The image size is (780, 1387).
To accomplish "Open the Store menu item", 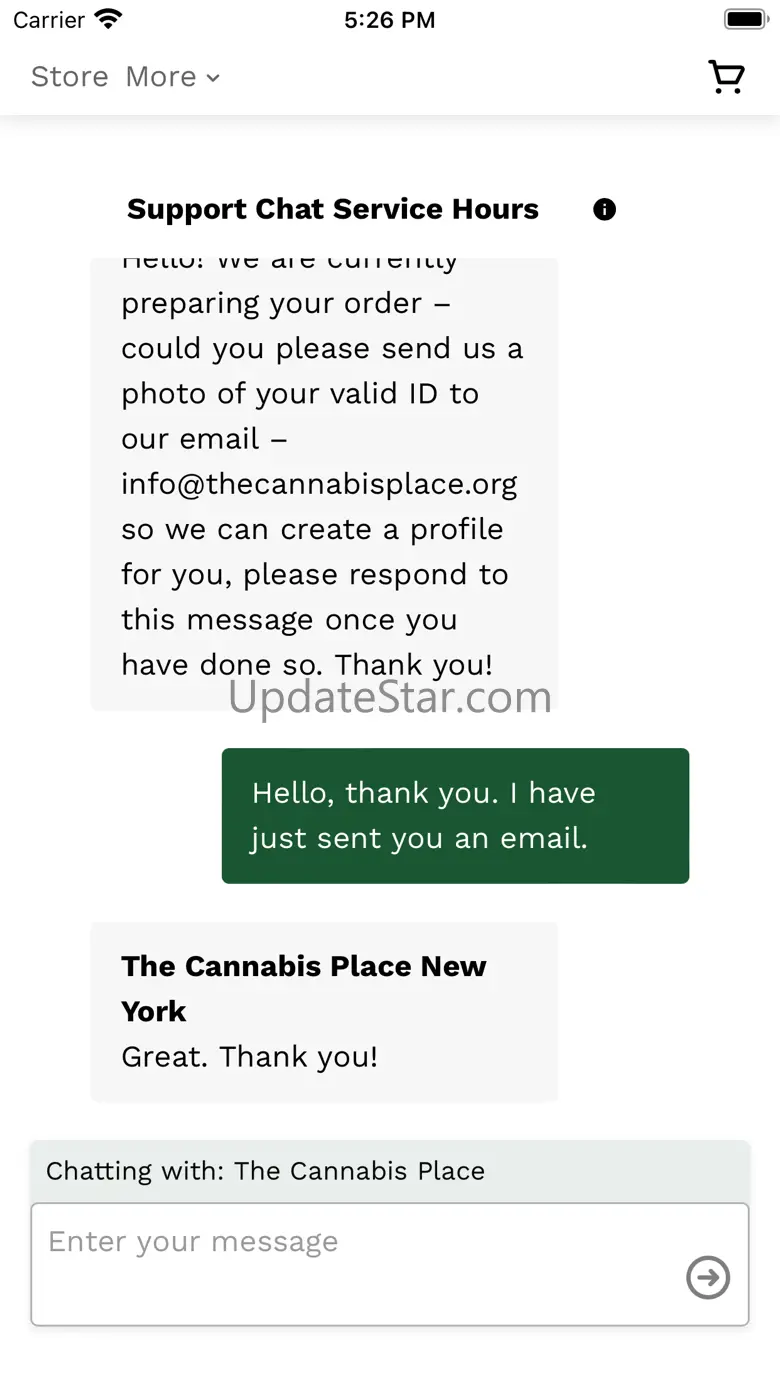I will tap(69, 77).
